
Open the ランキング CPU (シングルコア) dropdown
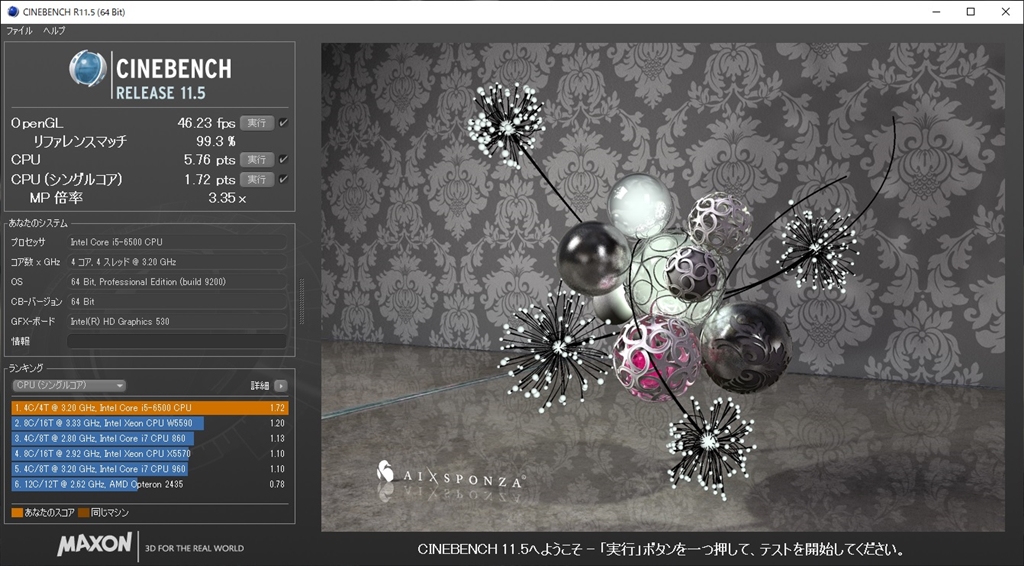(x=69, y=386)
